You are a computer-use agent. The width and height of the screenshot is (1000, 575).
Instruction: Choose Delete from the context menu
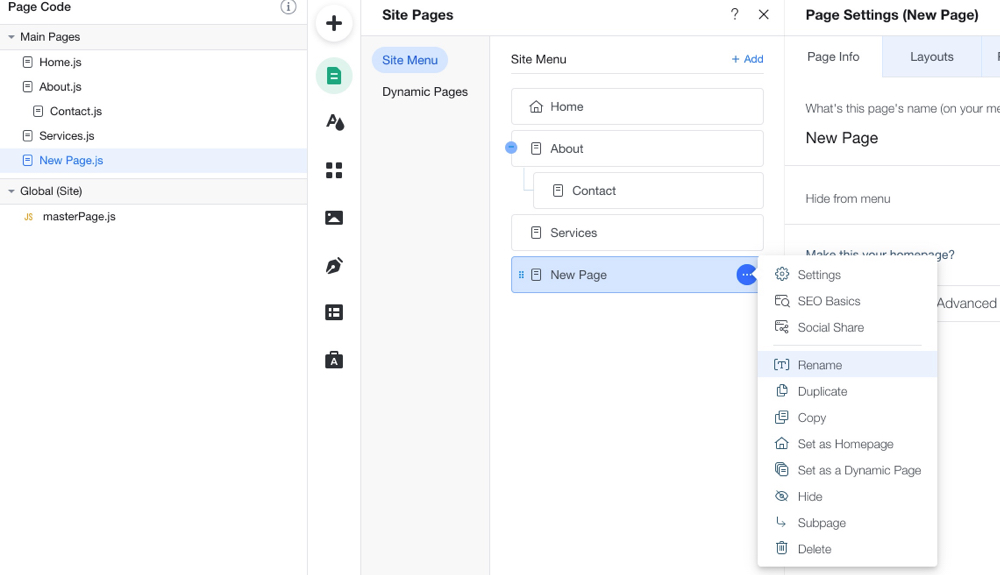pyautogui.click(x=847, y=549)
